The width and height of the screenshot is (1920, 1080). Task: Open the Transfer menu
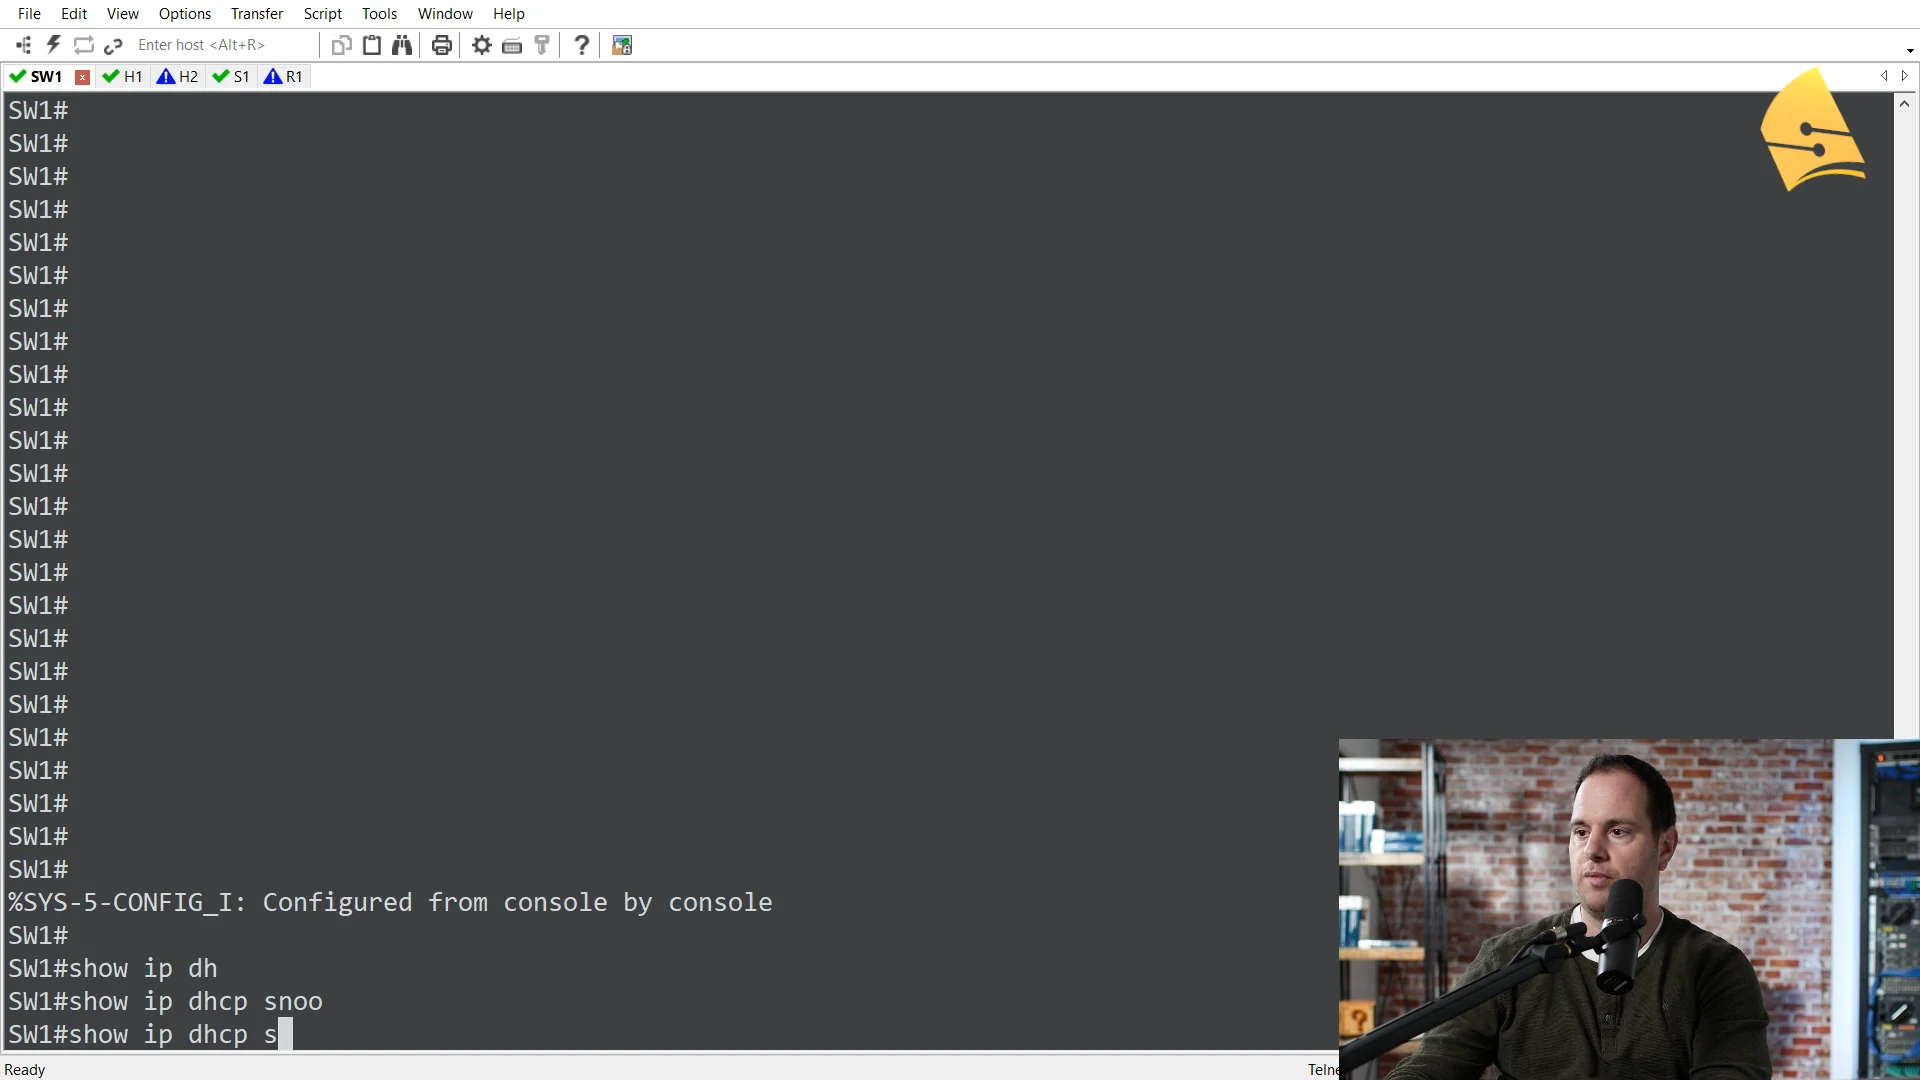coord(257,14)
